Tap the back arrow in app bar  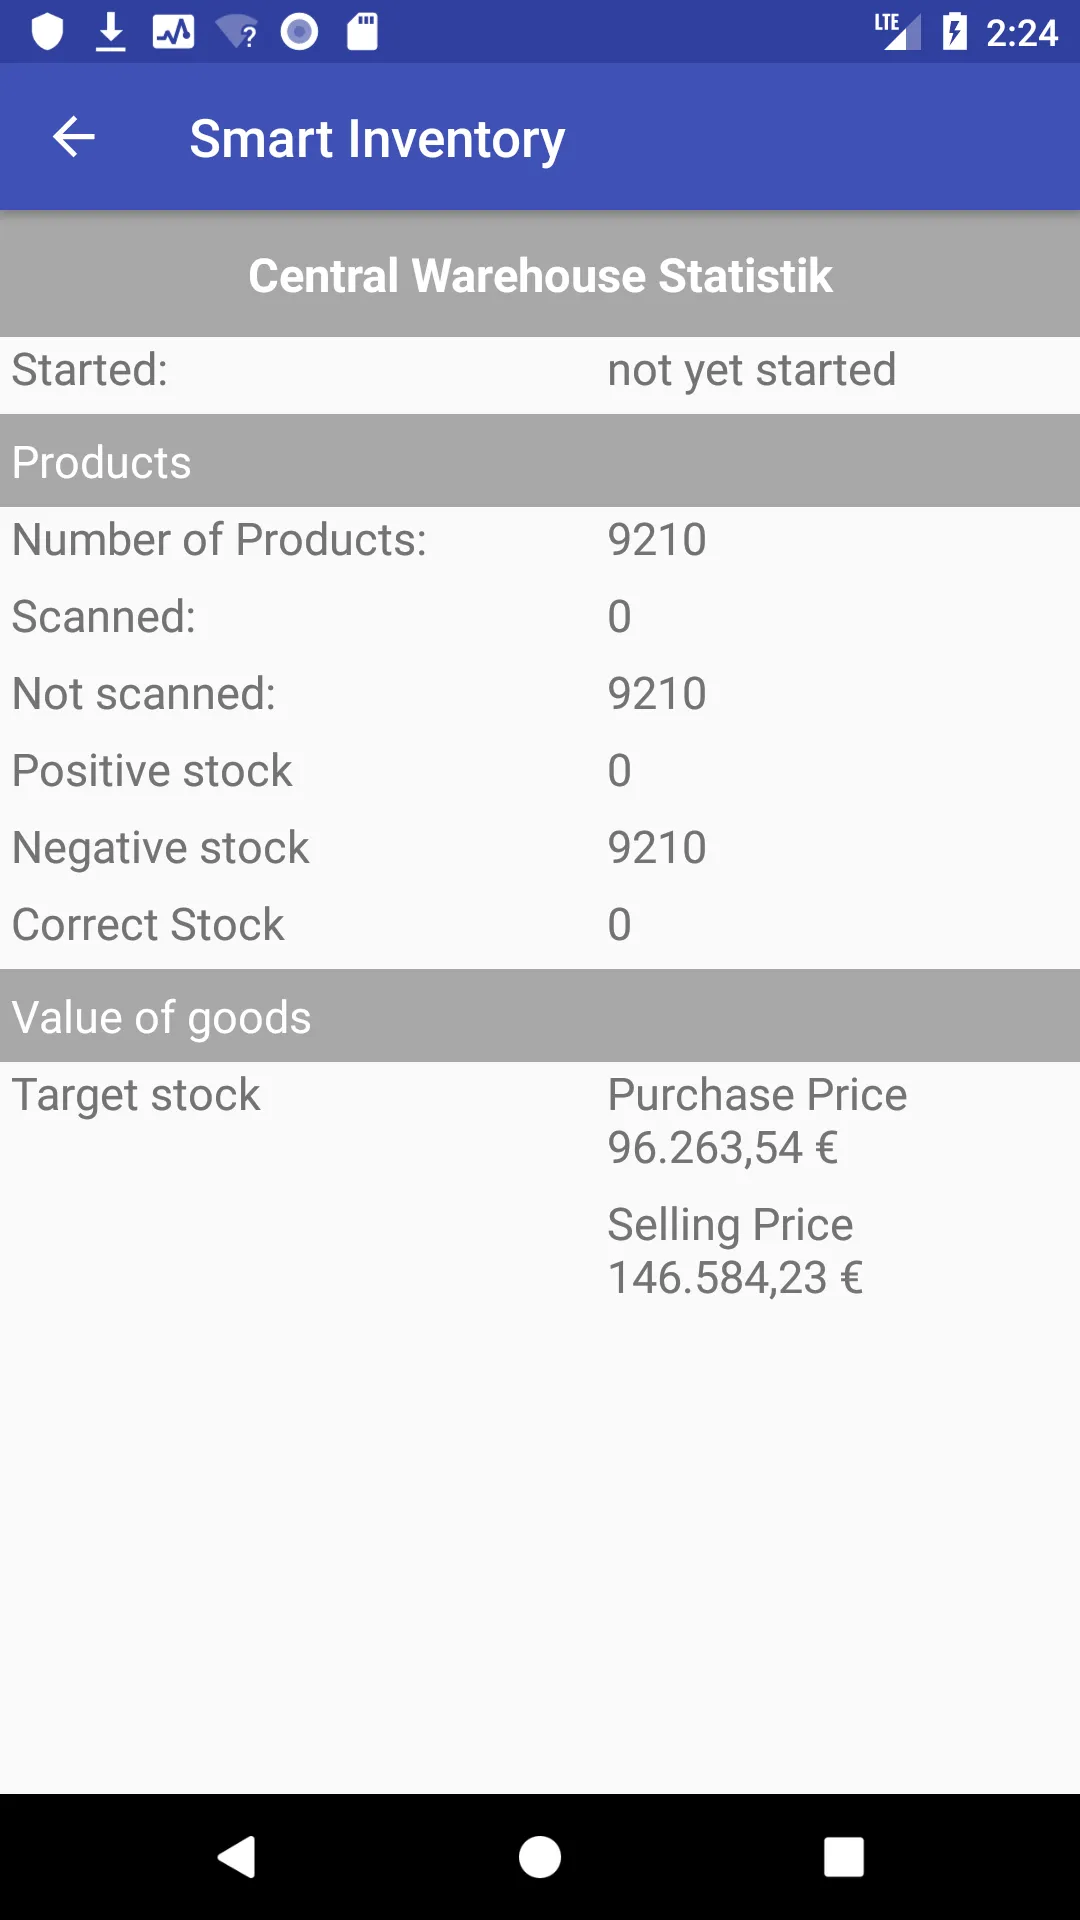(x=74, y=137)
